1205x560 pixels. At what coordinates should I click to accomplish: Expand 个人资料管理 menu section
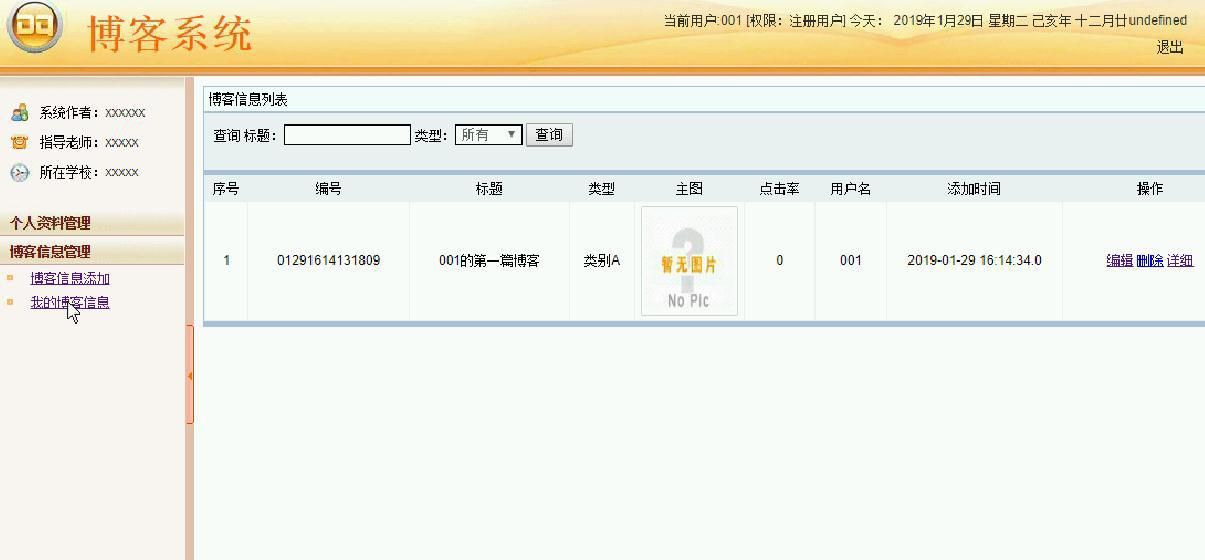tap(50, 223)
